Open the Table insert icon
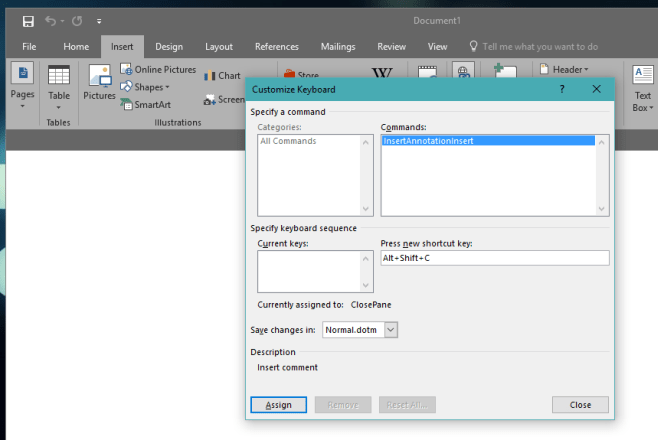 point(59,76)
